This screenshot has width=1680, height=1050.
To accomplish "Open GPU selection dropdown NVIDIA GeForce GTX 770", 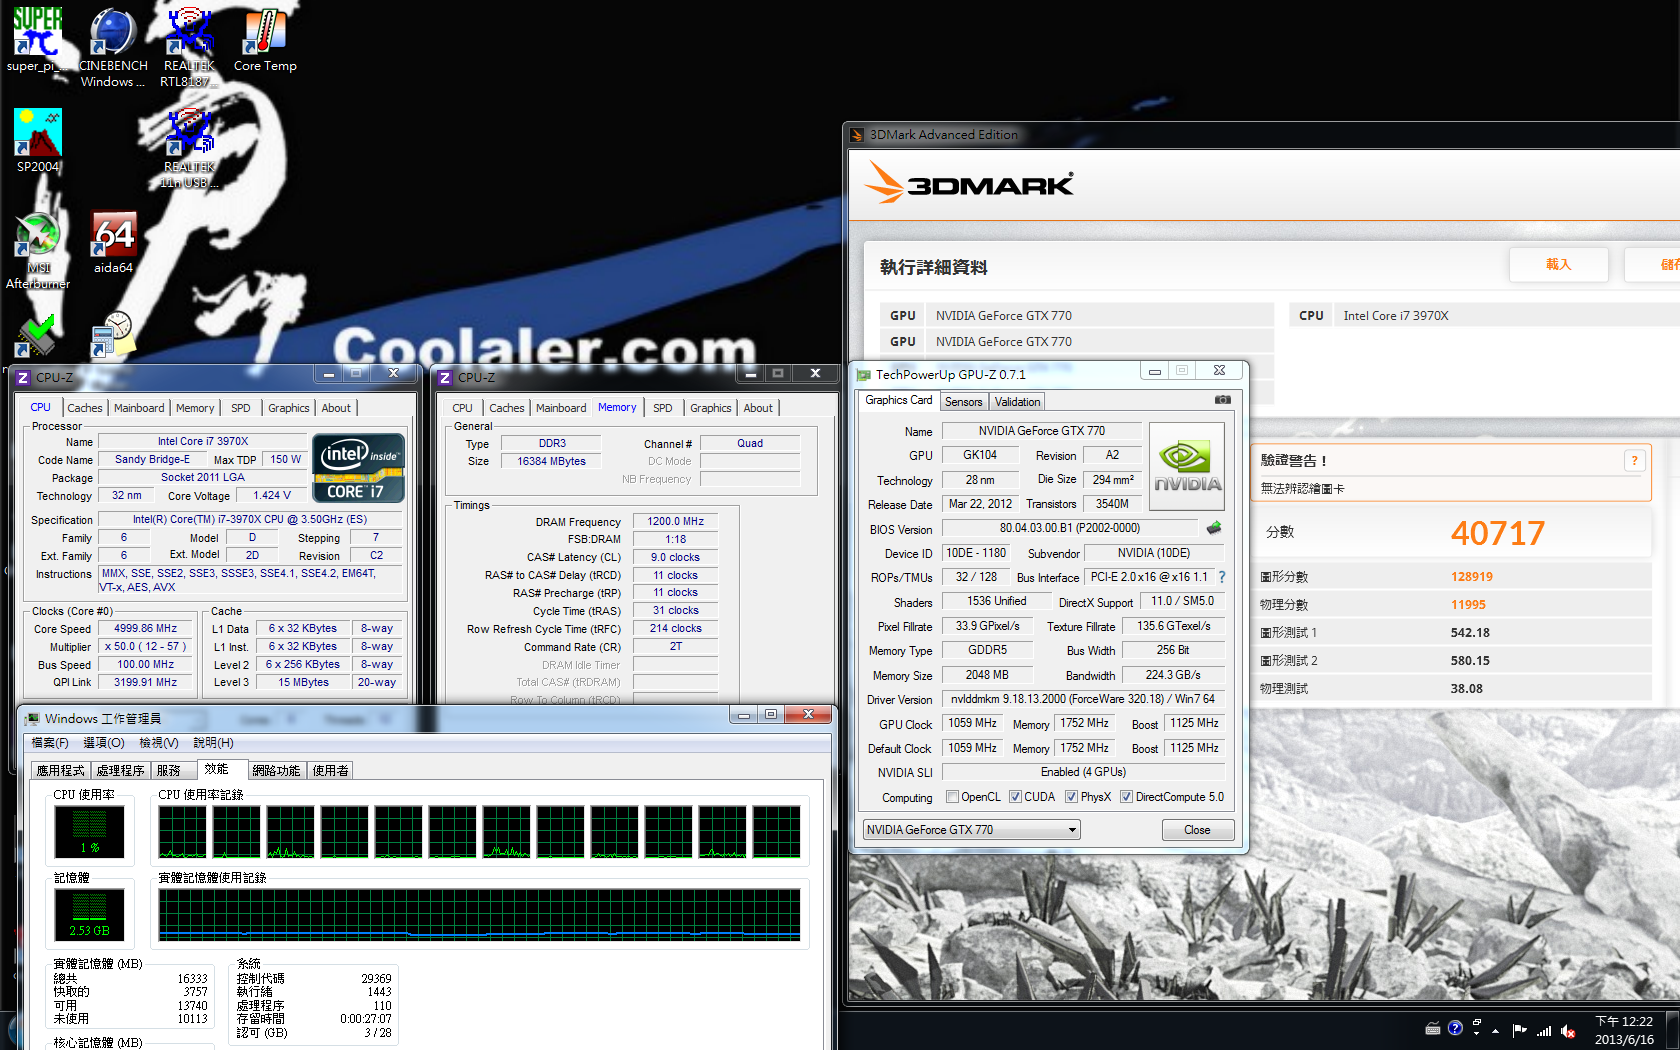I will (971, 830).
